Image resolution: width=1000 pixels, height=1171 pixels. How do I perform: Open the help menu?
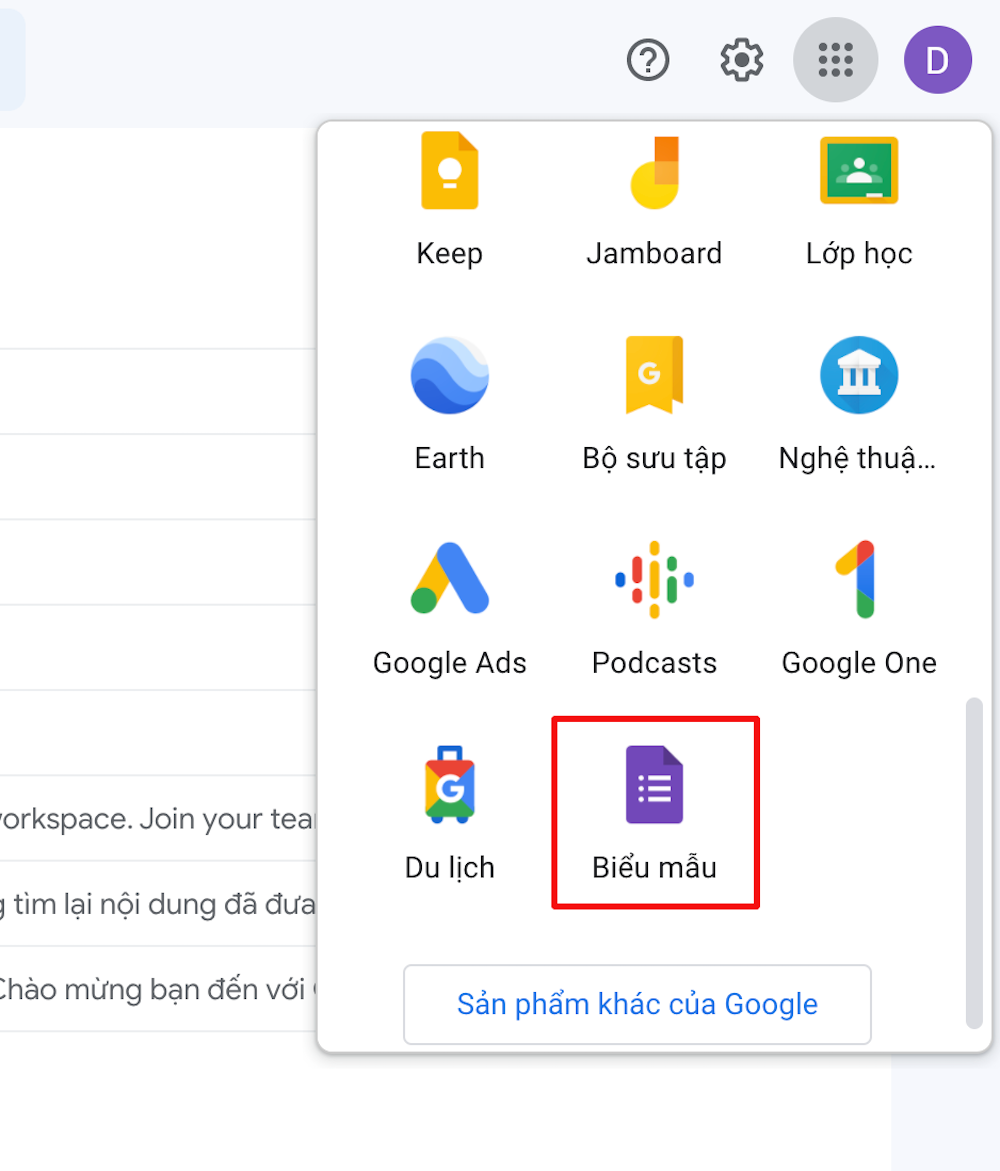[x=647, y=59]
